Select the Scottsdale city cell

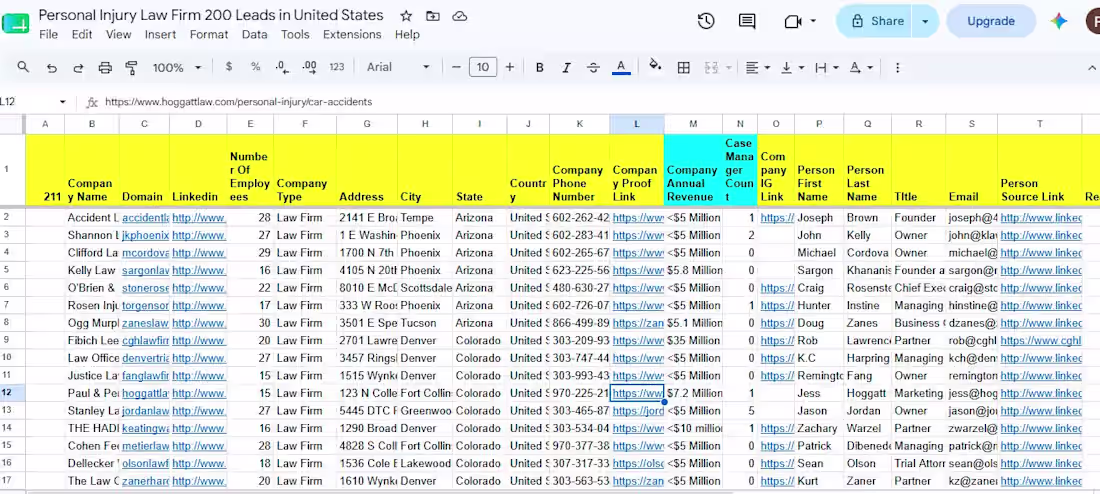(x=425, y=288)
